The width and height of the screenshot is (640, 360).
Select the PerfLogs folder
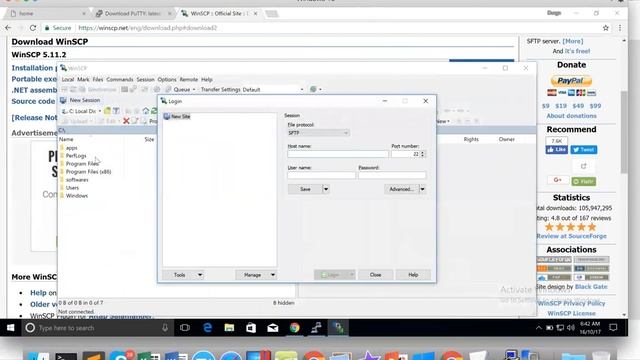(x=76, y=156)
